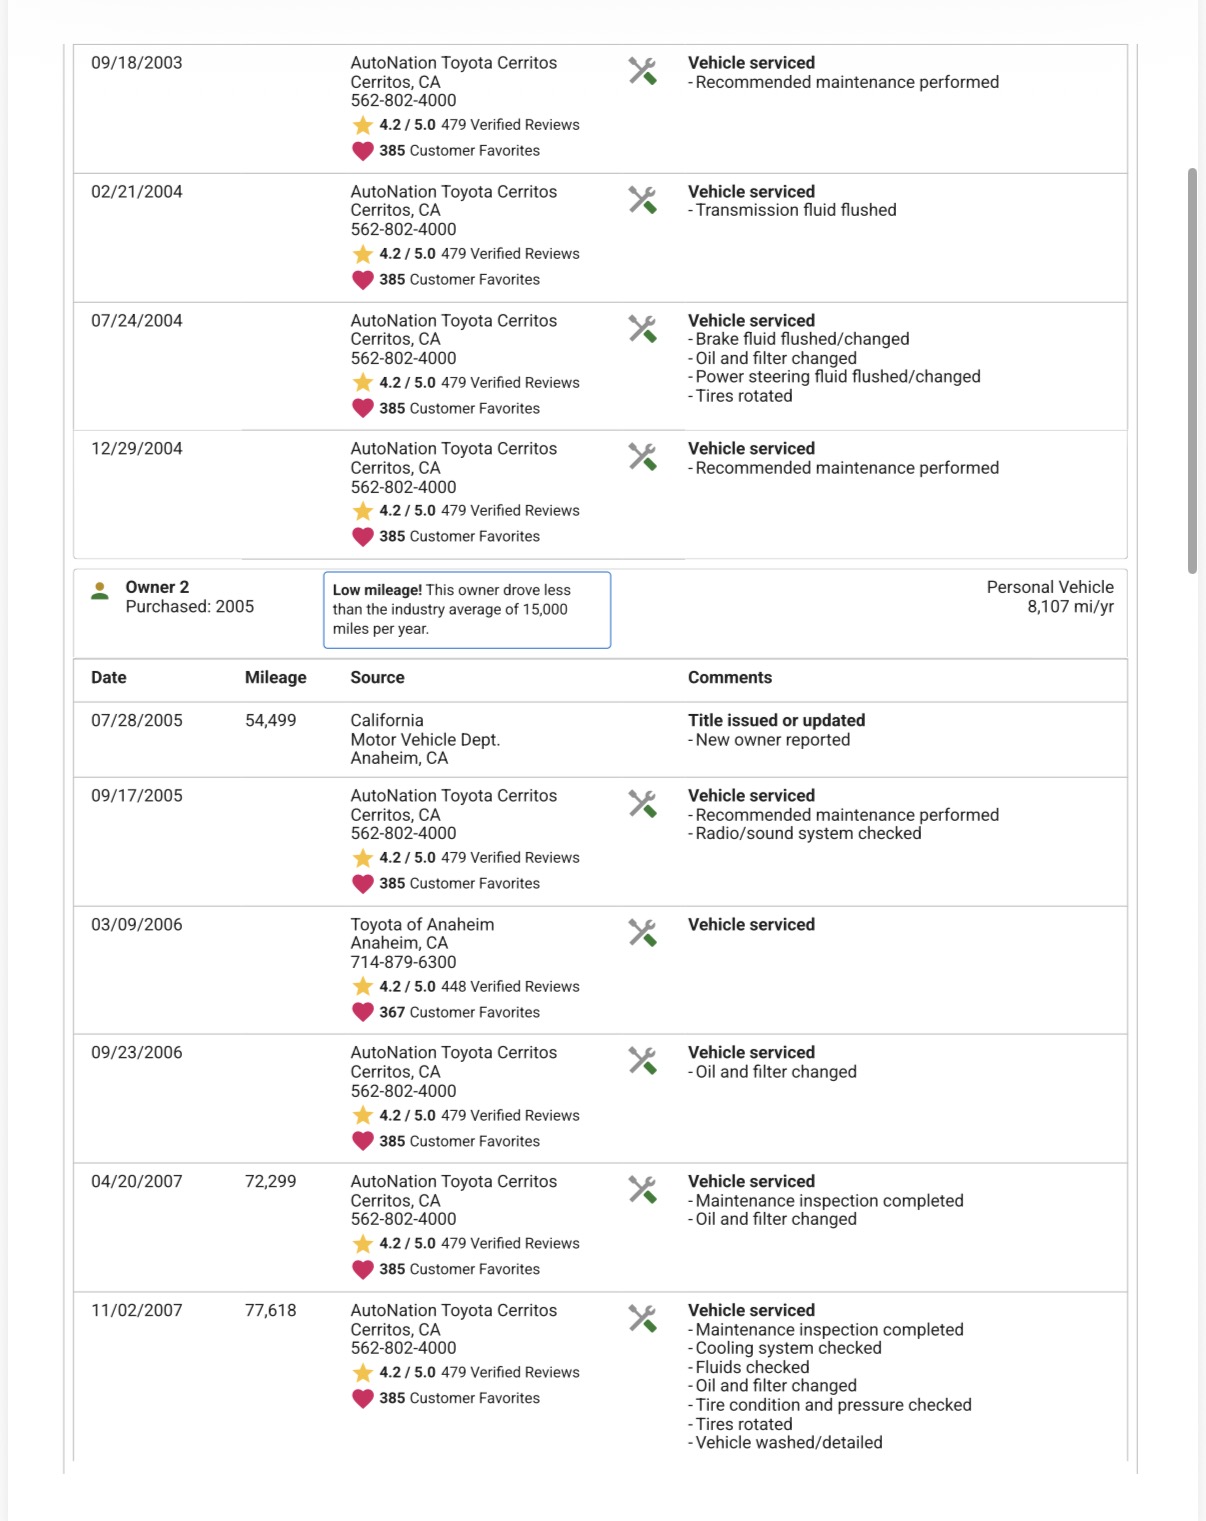1206x1521 pixels.
Task: Select the 77,618 mileage value
Action: click(x=271, y=1311)
